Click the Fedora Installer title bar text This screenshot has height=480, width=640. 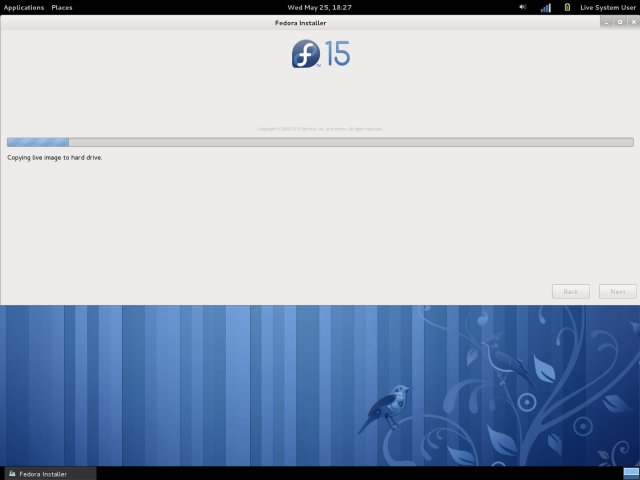(x=300, y=23)
